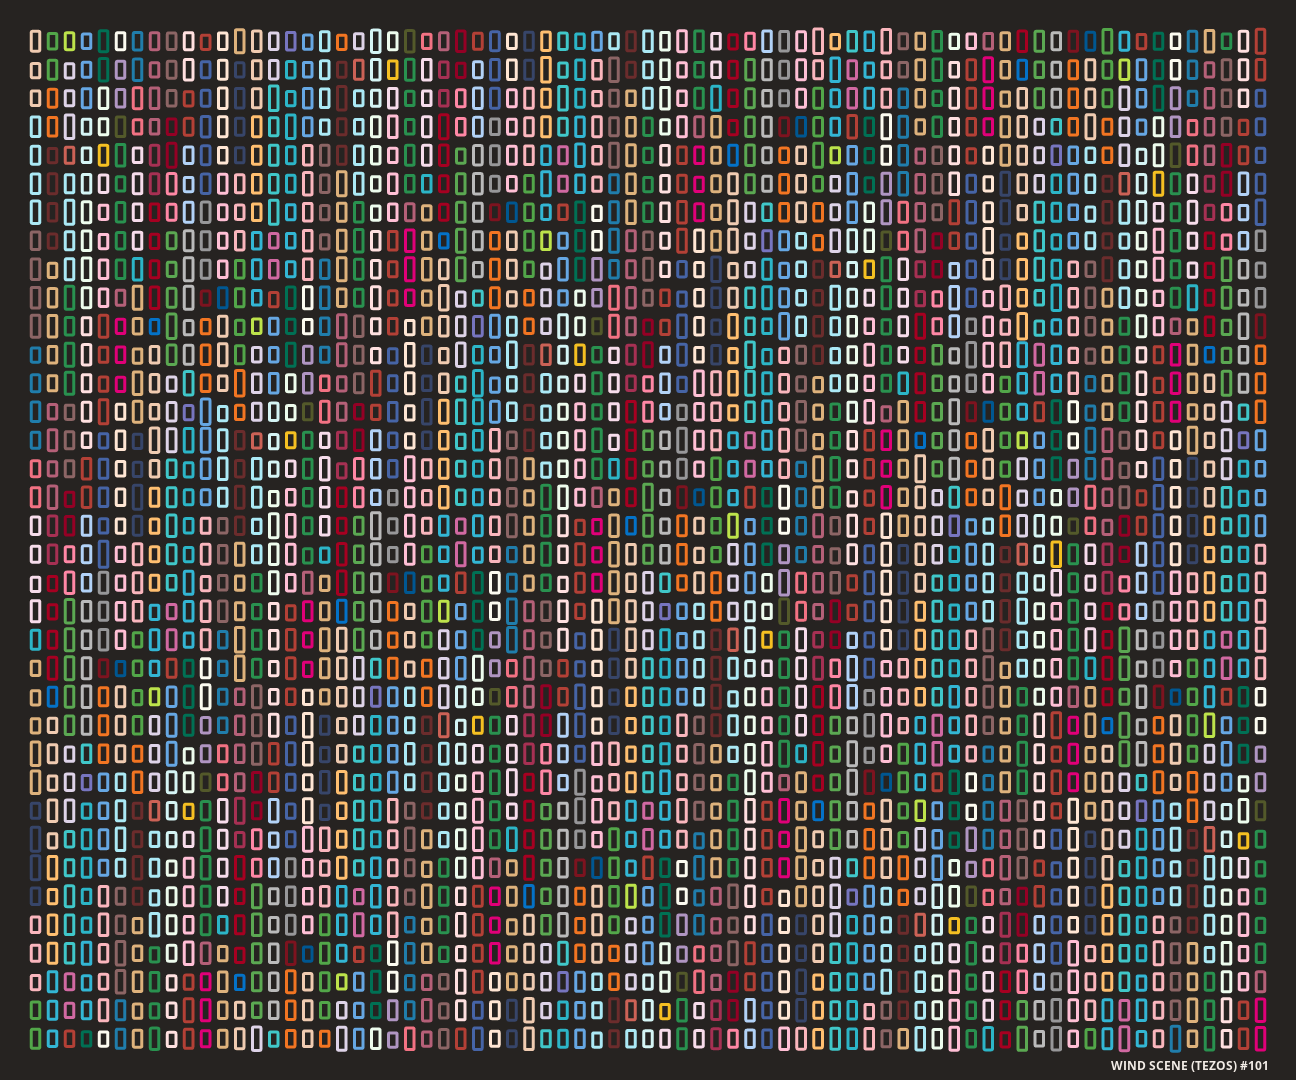The image size is (1296, 1080).
Task: Choose fifth dark green rectangle in top row
Action: tap(103, 41)
